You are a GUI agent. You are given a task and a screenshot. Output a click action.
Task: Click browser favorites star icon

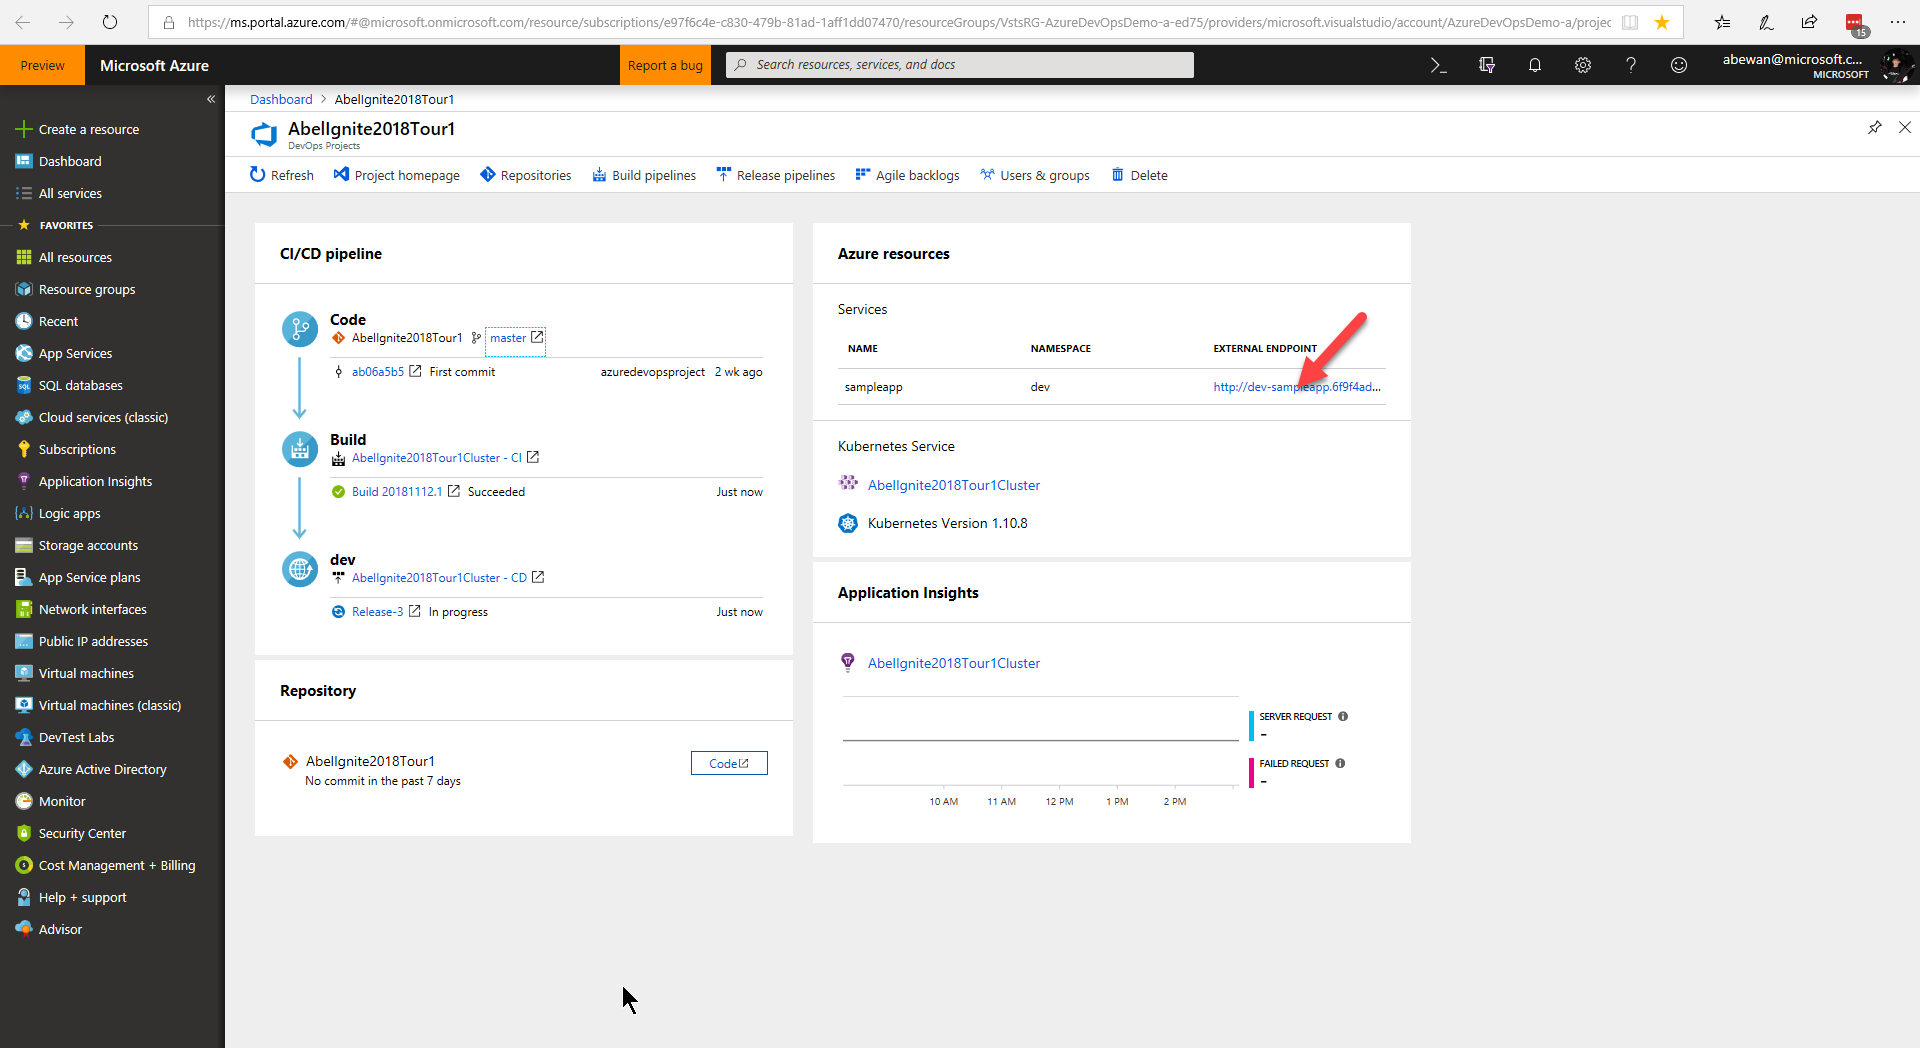tap(1662, 22)
